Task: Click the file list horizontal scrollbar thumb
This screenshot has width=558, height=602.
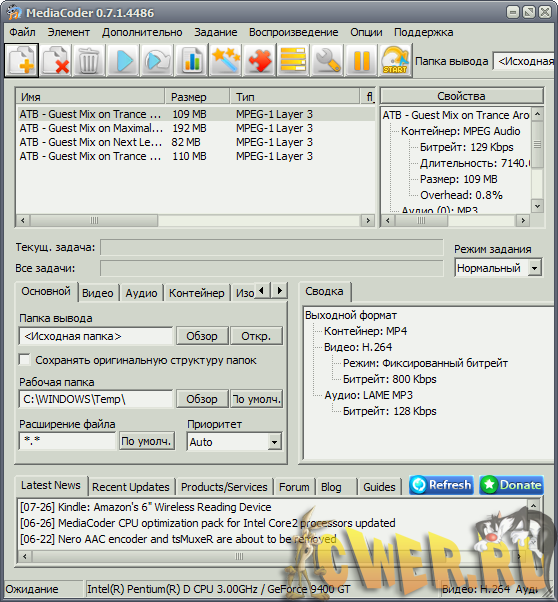Action: [x=94, y=220]
